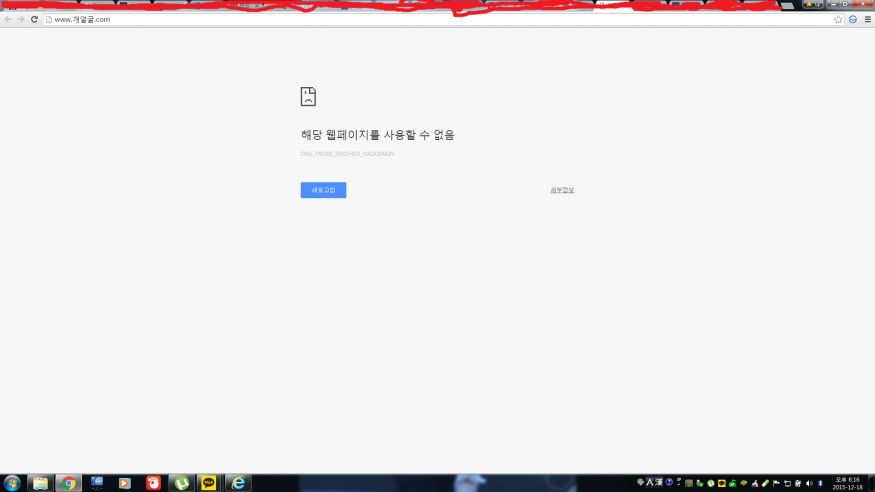Open File Explorer from the taskbar
This screenshot has width=875, height=492.
[40, 483]
